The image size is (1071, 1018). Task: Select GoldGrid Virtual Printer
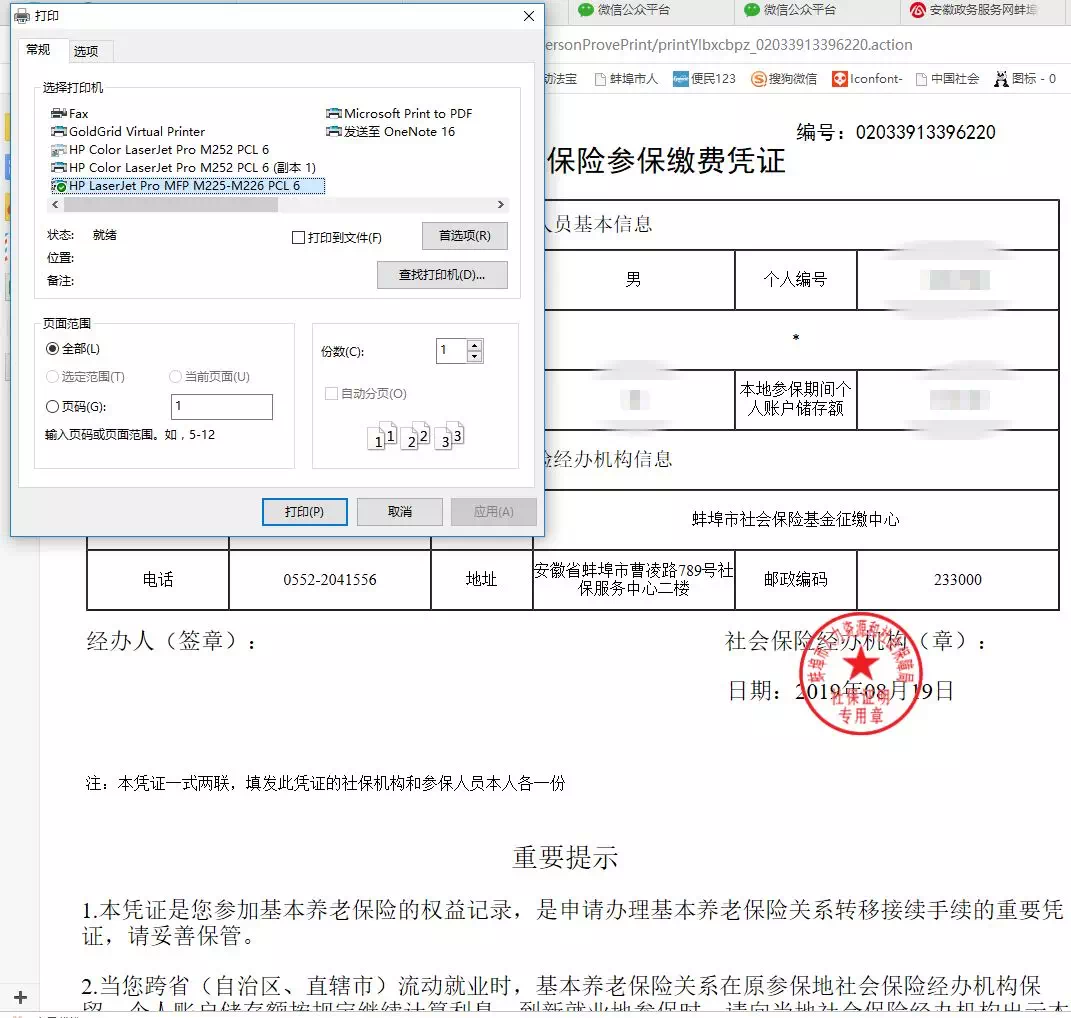pos(128,131)
